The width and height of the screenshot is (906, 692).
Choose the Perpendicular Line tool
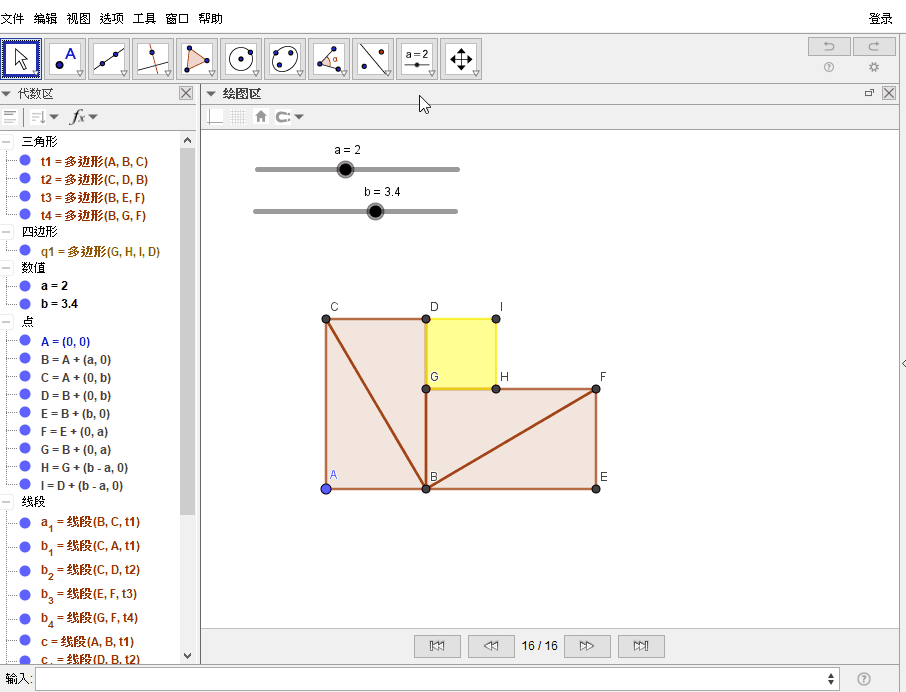tap(153, 59)
